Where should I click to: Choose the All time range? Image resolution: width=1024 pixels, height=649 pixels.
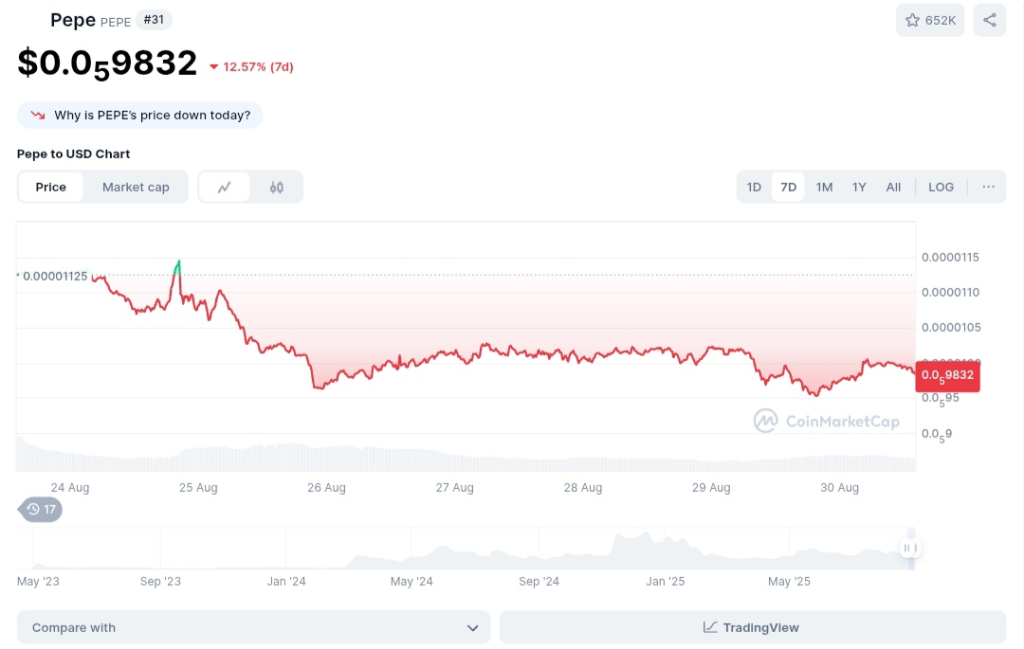(x=893, y=187)
